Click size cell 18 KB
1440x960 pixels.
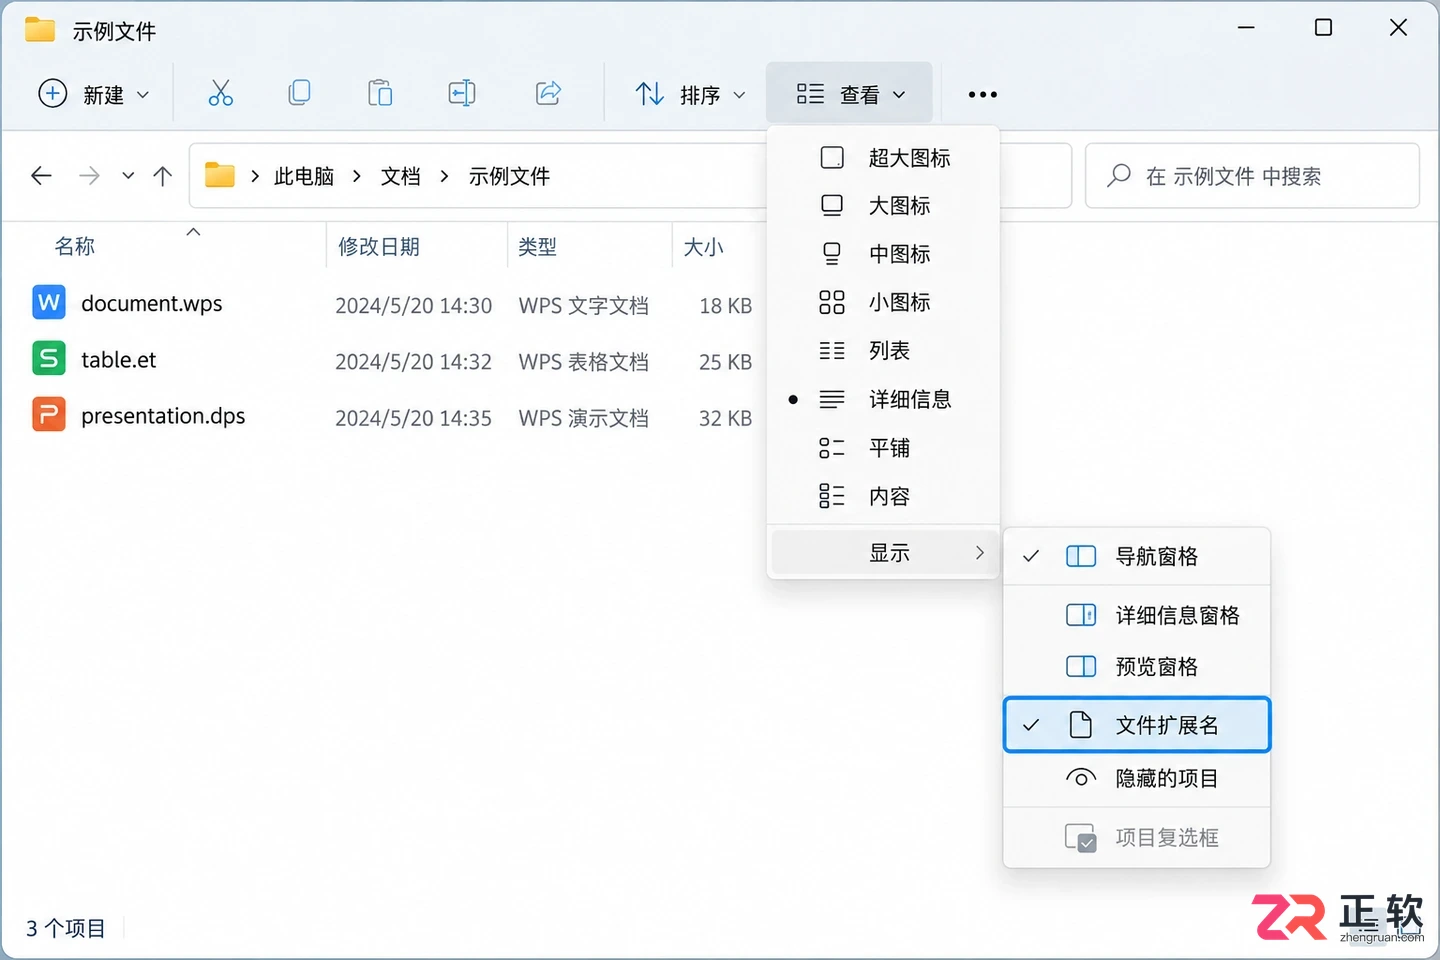[x=725, y=306]
